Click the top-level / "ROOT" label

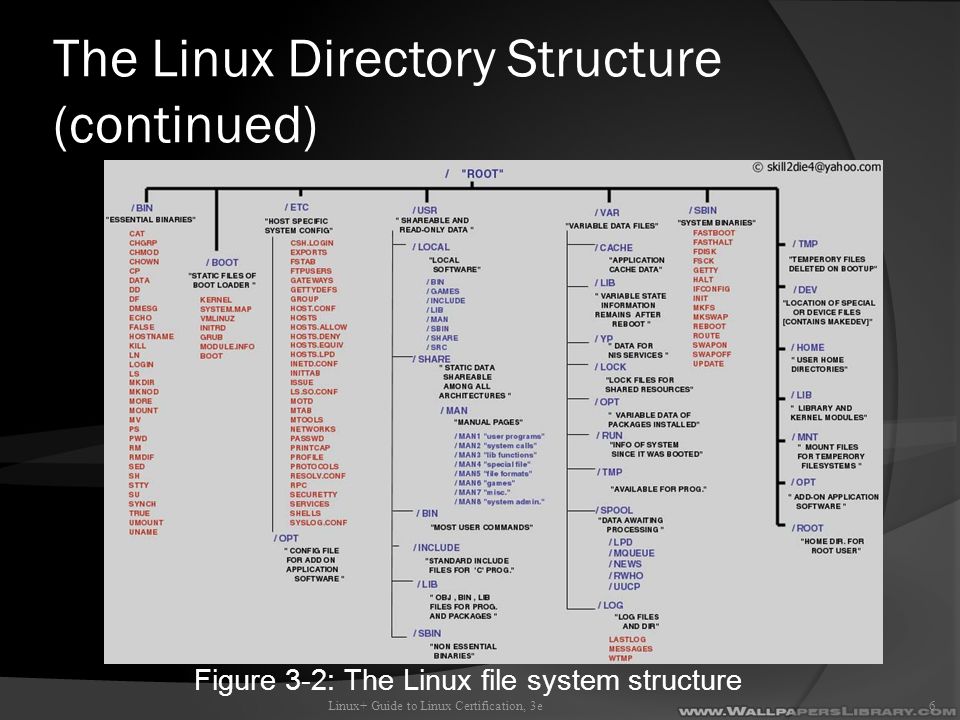[474, 174]
